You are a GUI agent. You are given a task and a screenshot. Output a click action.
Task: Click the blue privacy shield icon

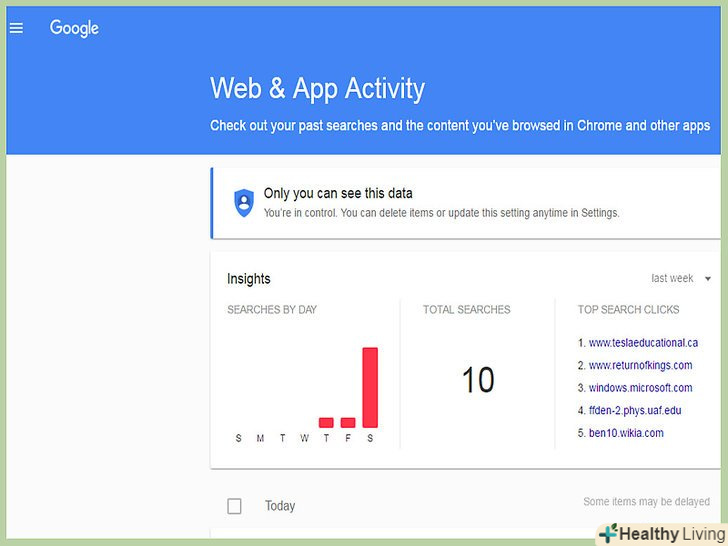coord(244,202)
